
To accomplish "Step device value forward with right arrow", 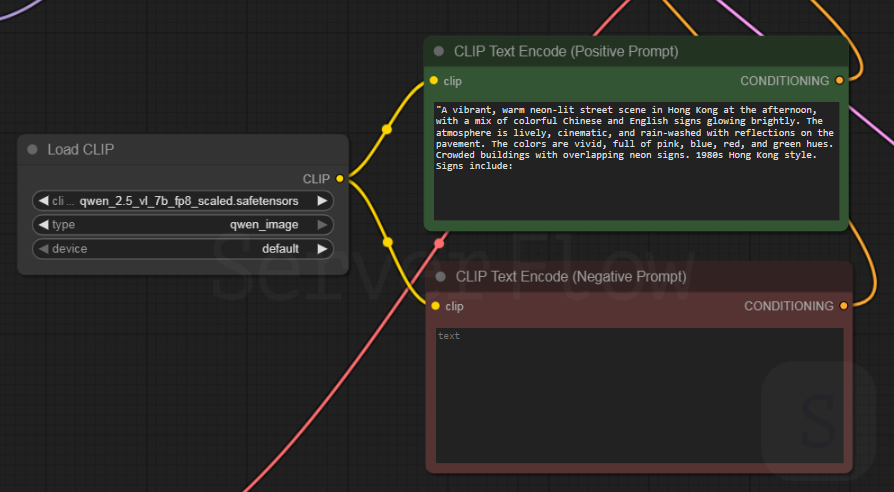I will 322,249.
